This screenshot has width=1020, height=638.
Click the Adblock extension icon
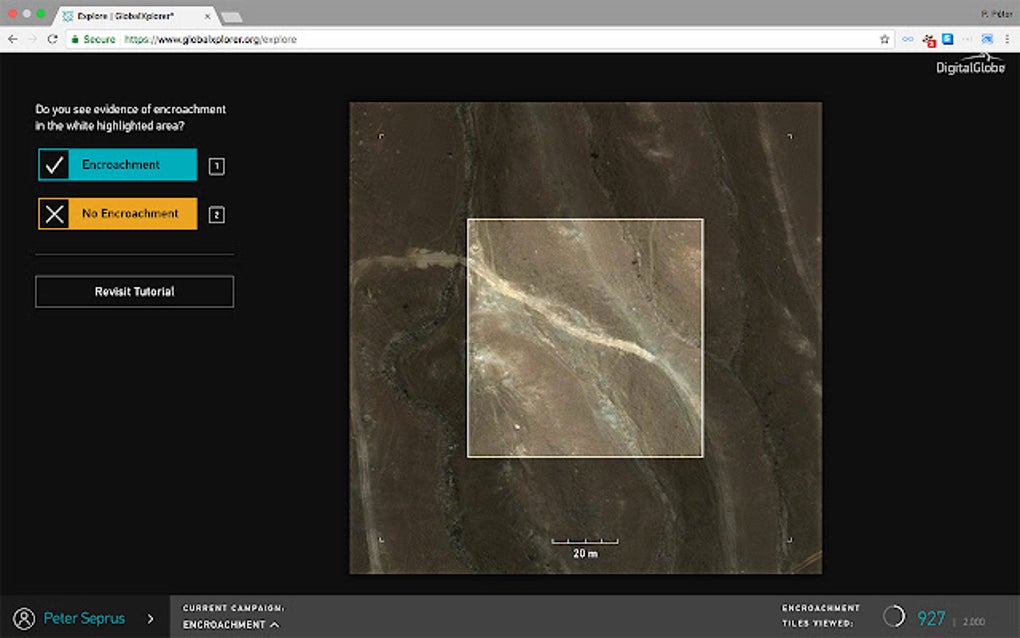point(930,39)
